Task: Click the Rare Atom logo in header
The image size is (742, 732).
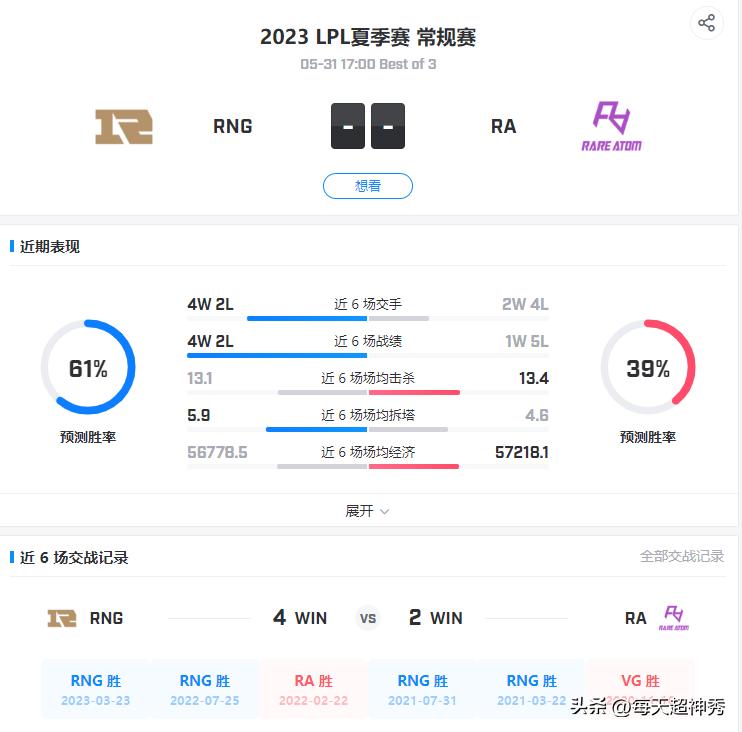Action: [611, 126]
